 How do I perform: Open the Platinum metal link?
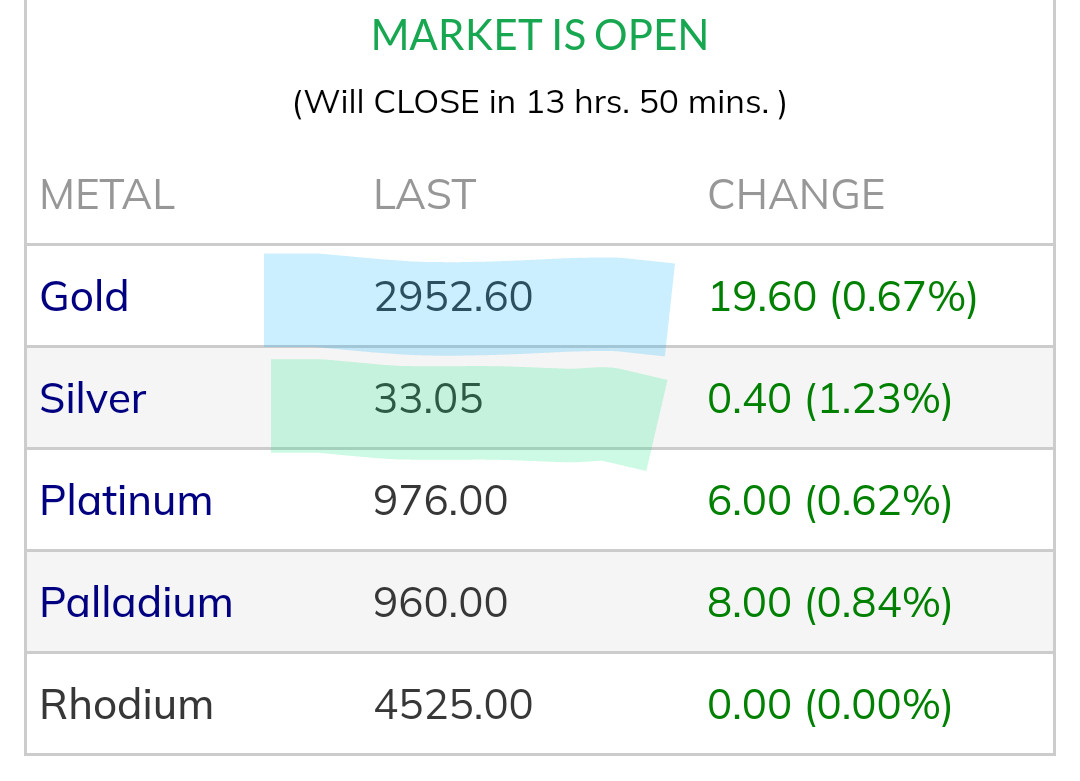click(x=126, y=501)
